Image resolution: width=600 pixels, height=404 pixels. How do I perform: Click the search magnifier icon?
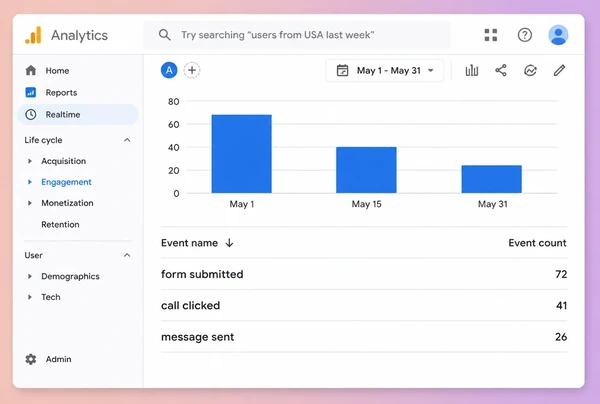point(165,35)
